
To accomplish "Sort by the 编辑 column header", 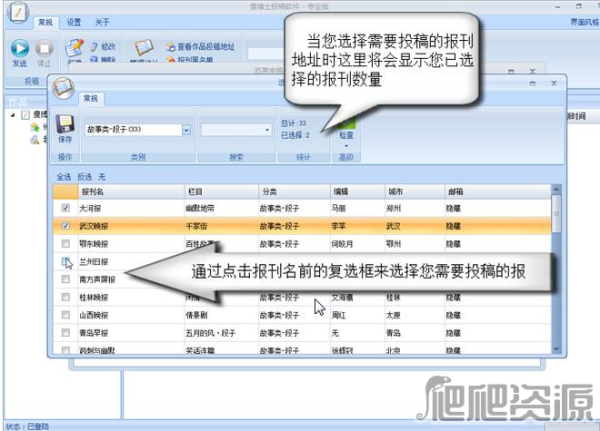I will click(357, 191).
